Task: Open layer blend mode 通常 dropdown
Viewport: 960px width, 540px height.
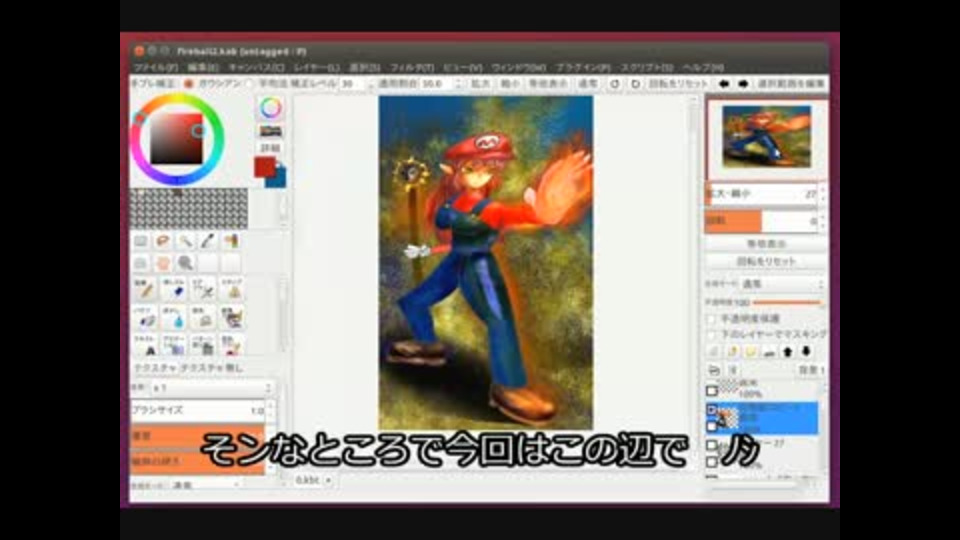Action: pyautogui.click(x=783, y=284)
